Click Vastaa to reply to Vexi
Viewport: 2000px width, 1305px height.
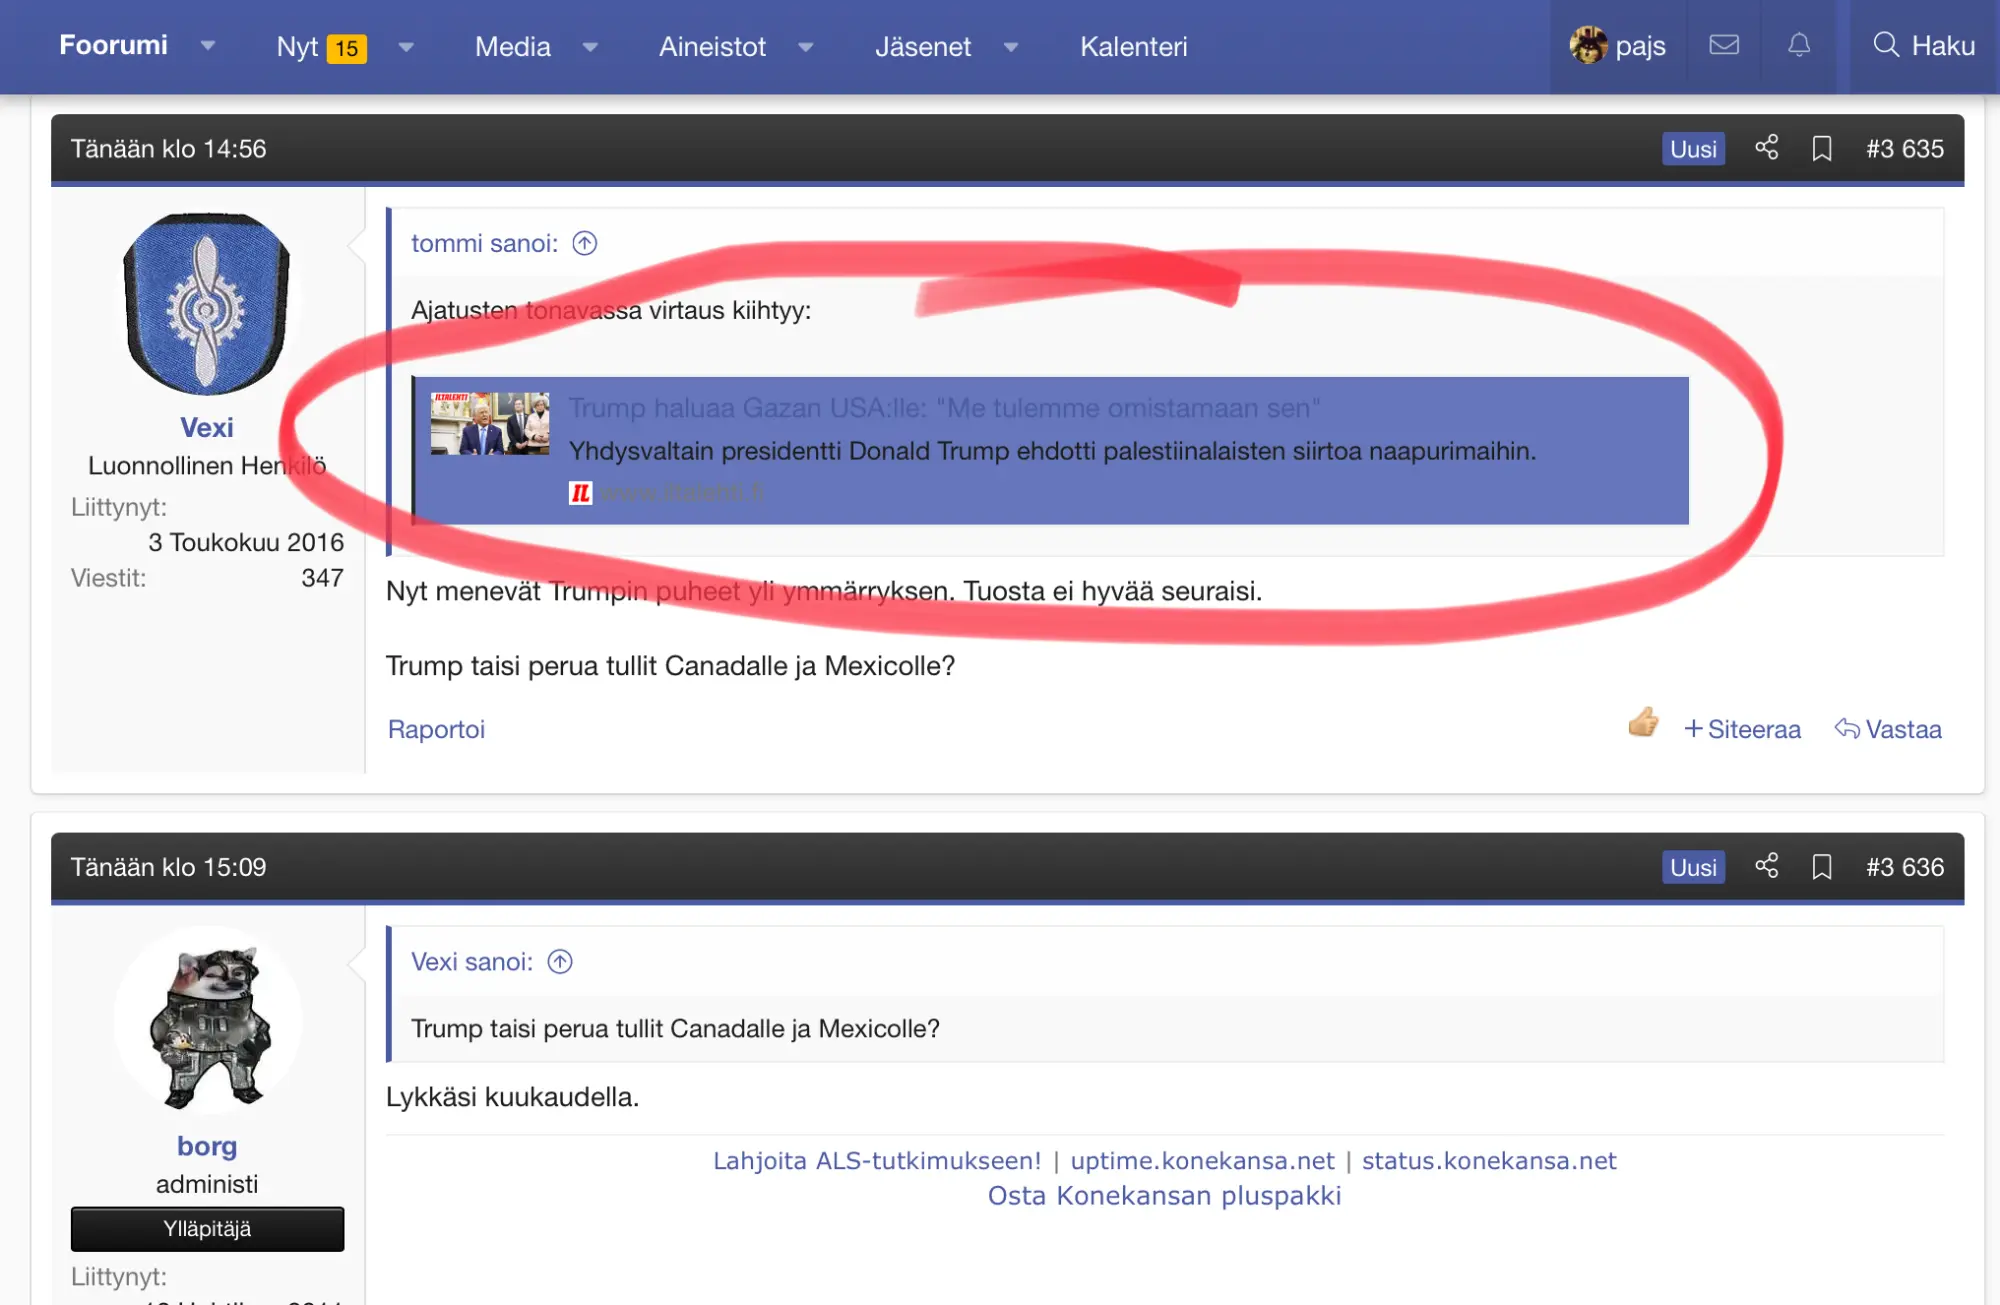point(1888,729)
